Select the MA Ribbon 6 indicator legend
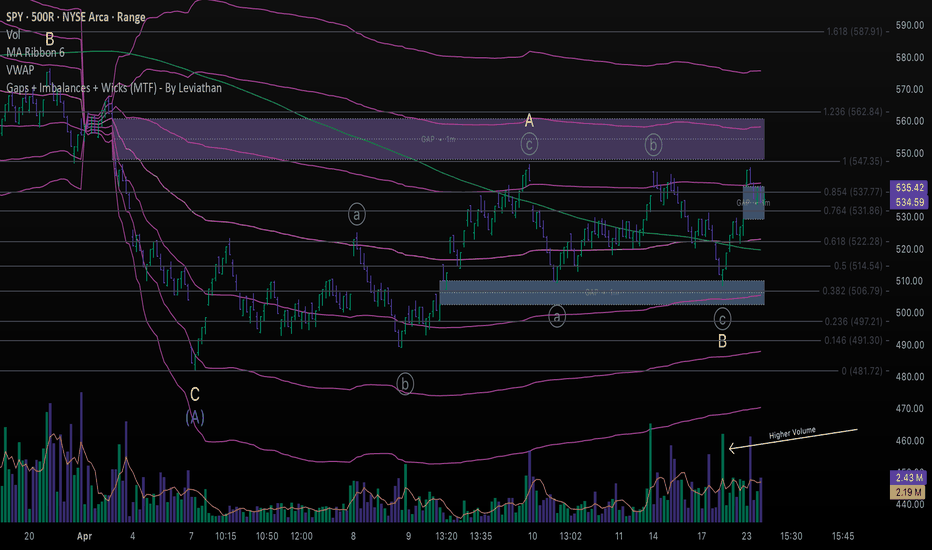This screenshot has width=932, height=550. [x=36, y=52]
